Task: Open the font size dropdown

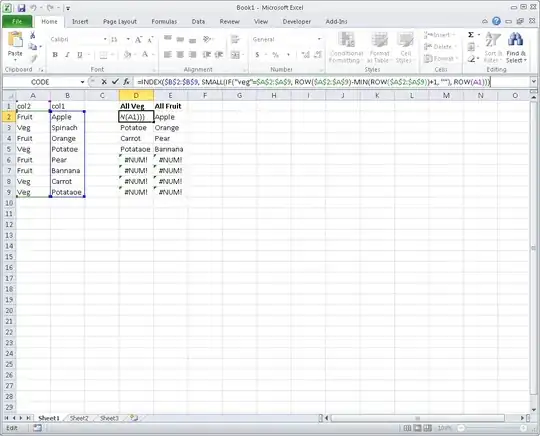Action: coord(128,40)
